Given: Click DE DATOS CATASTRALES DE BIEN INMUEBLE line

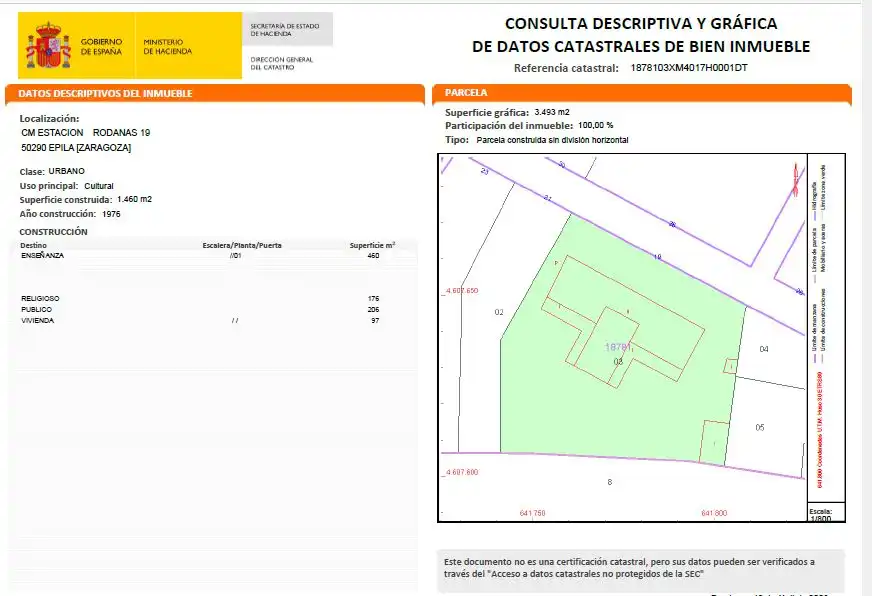Looking at the screenshot, I should click(x=641, y=47).
